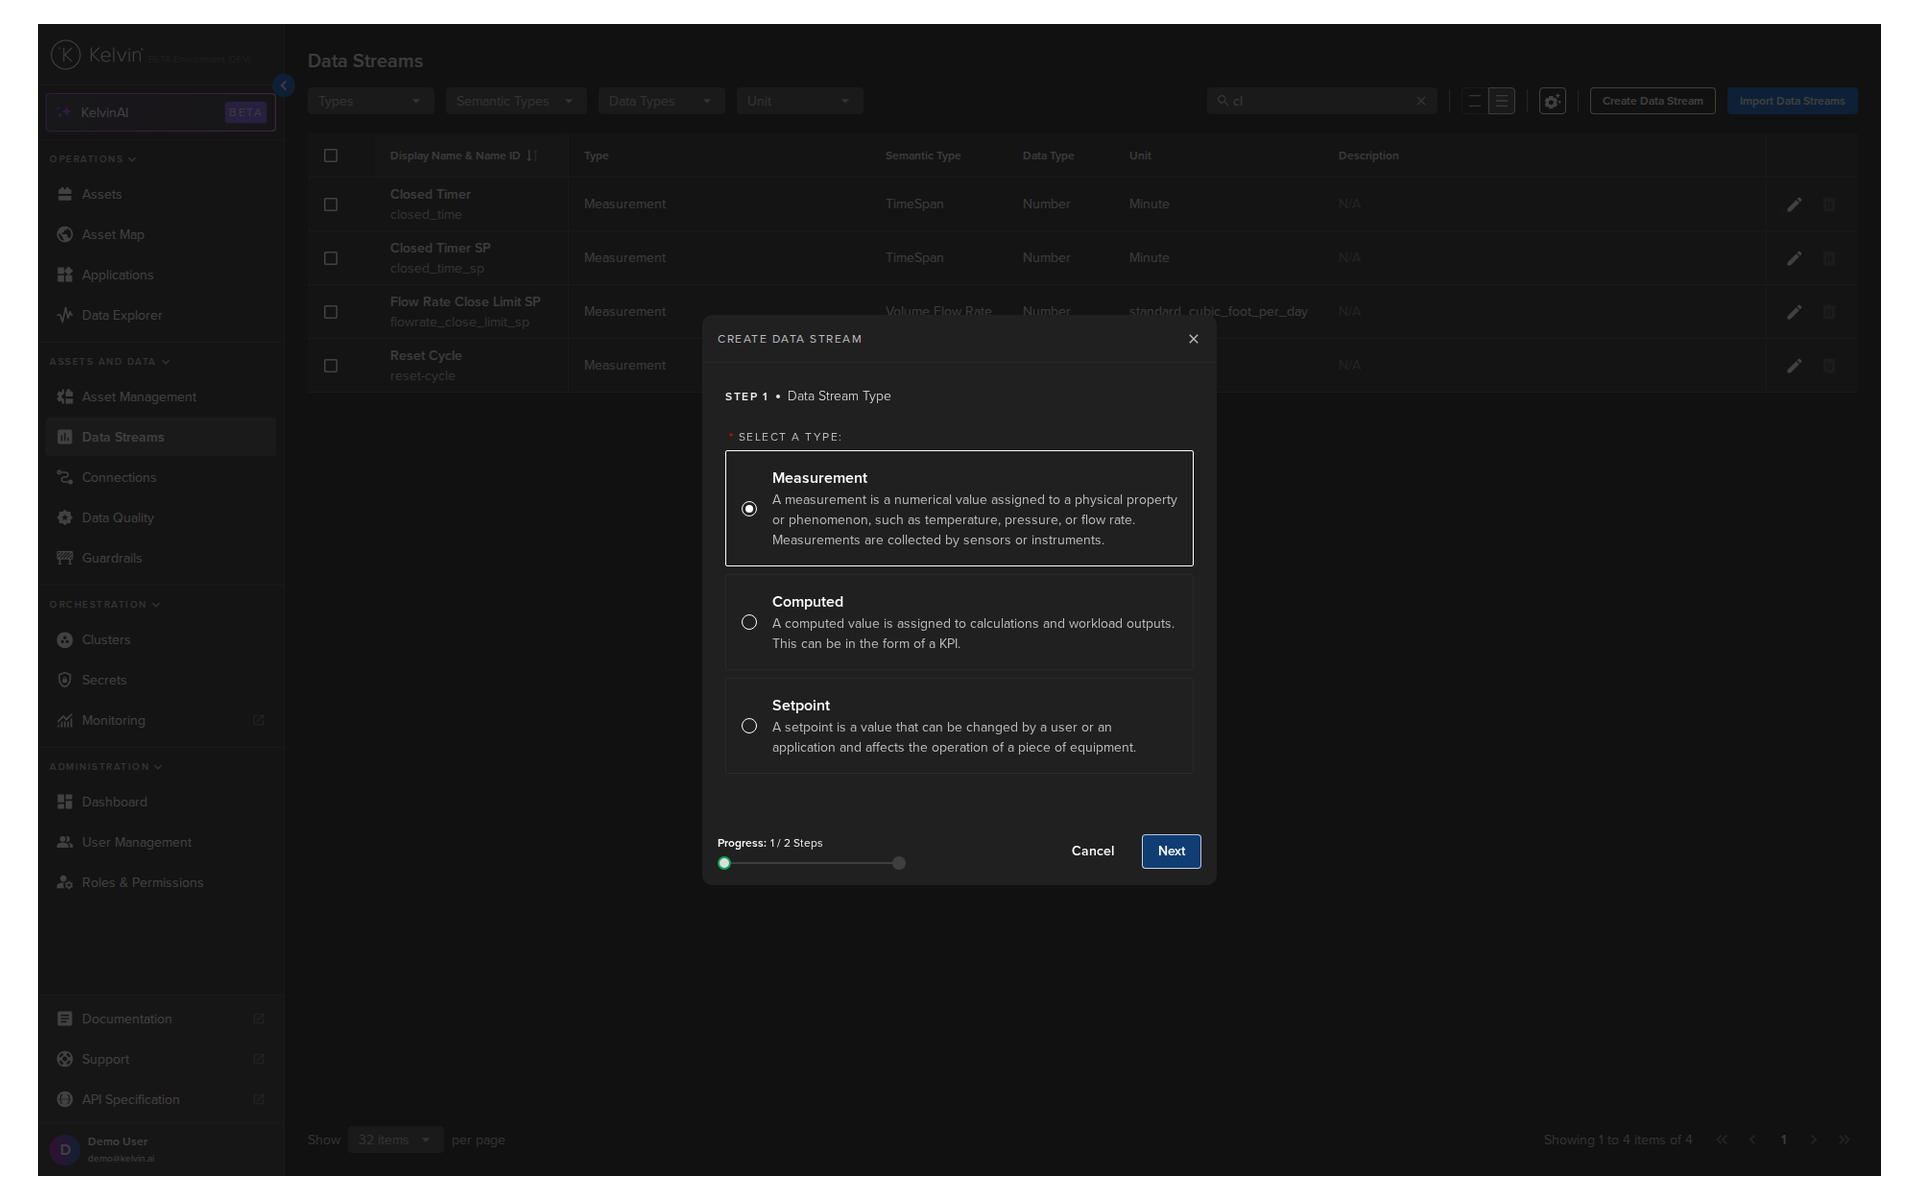Open the Semantic Types filter dropdown
1920x1200 pixels.
(x=515, y=101)
